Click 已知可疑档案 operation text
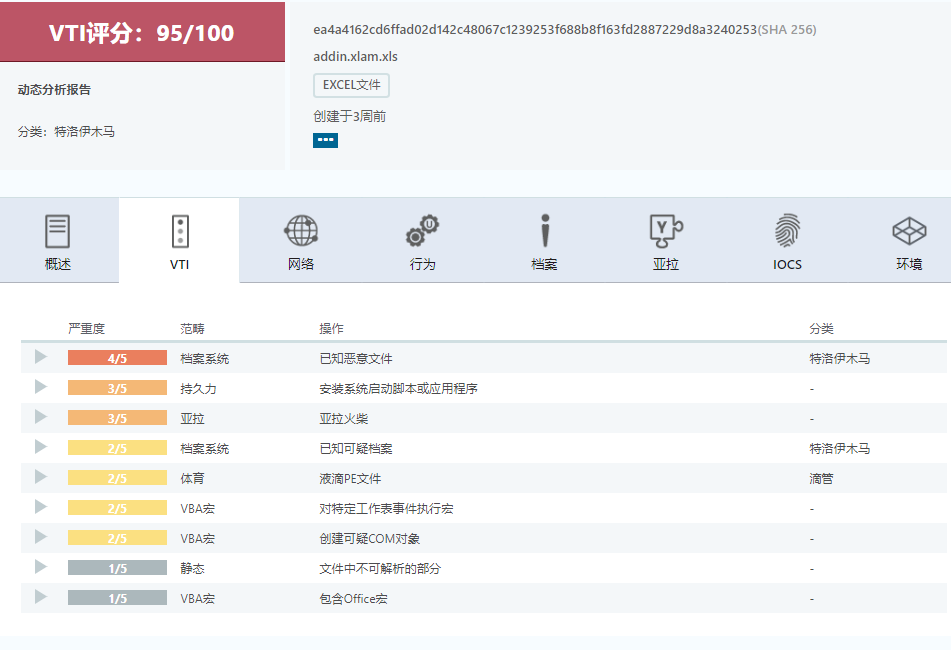This screenshot has width=951, height=650. click(356, 448)
